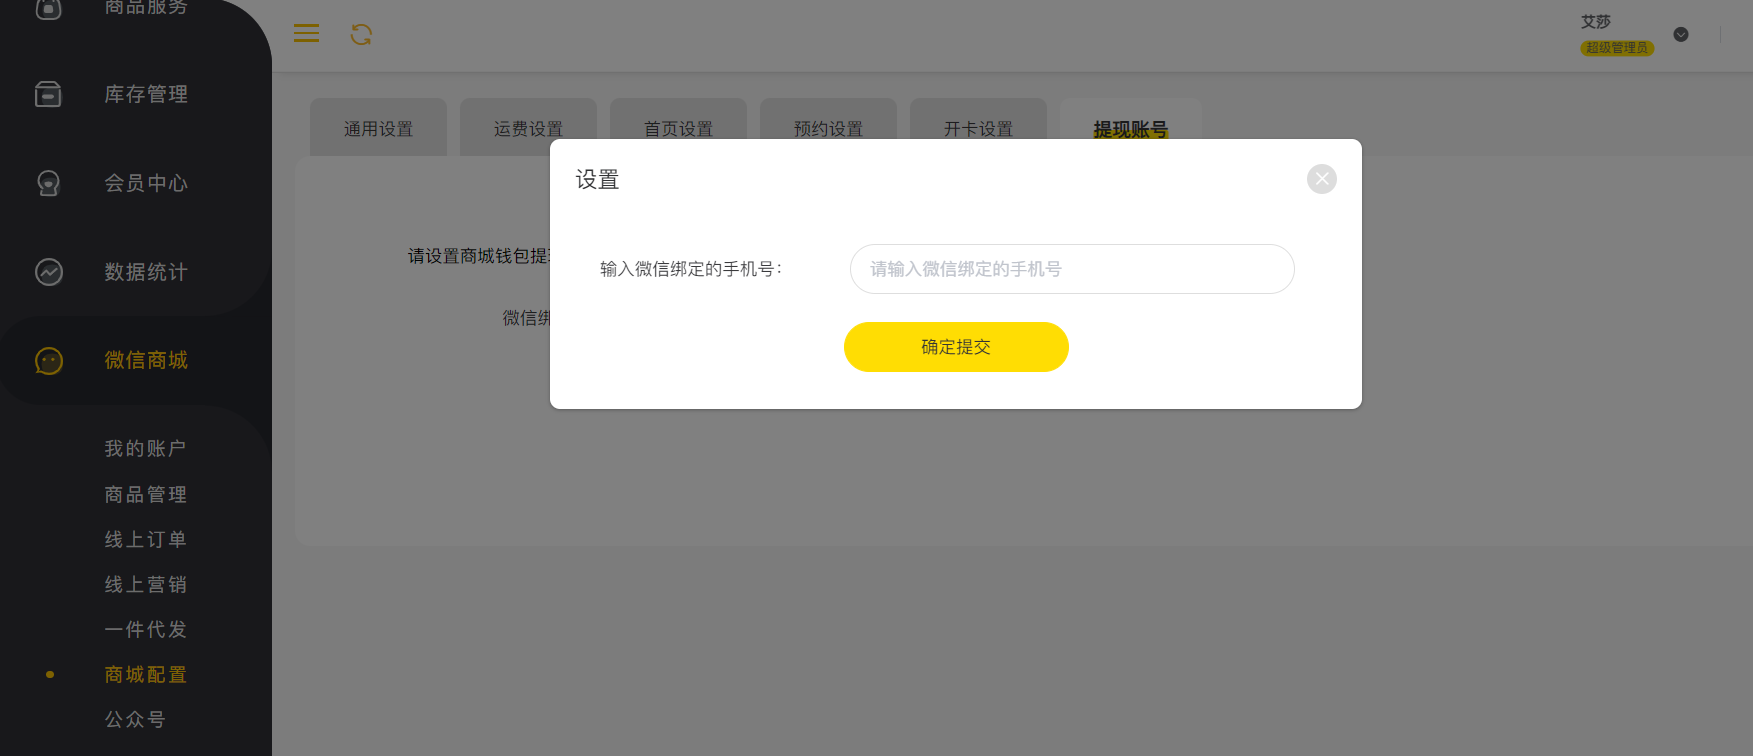Click the 会员中心 headset icon
The width and height of the screenshot is (1753, 756).
tap(48, 183)
